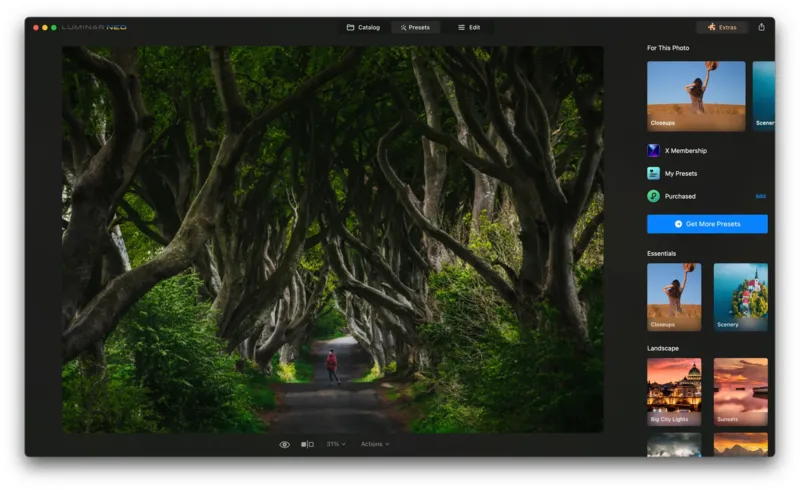Image resolution: width=800 pixels, height=490 pixels.
Task: Expand the Actions dropdown menu
Action: [375, 444]
